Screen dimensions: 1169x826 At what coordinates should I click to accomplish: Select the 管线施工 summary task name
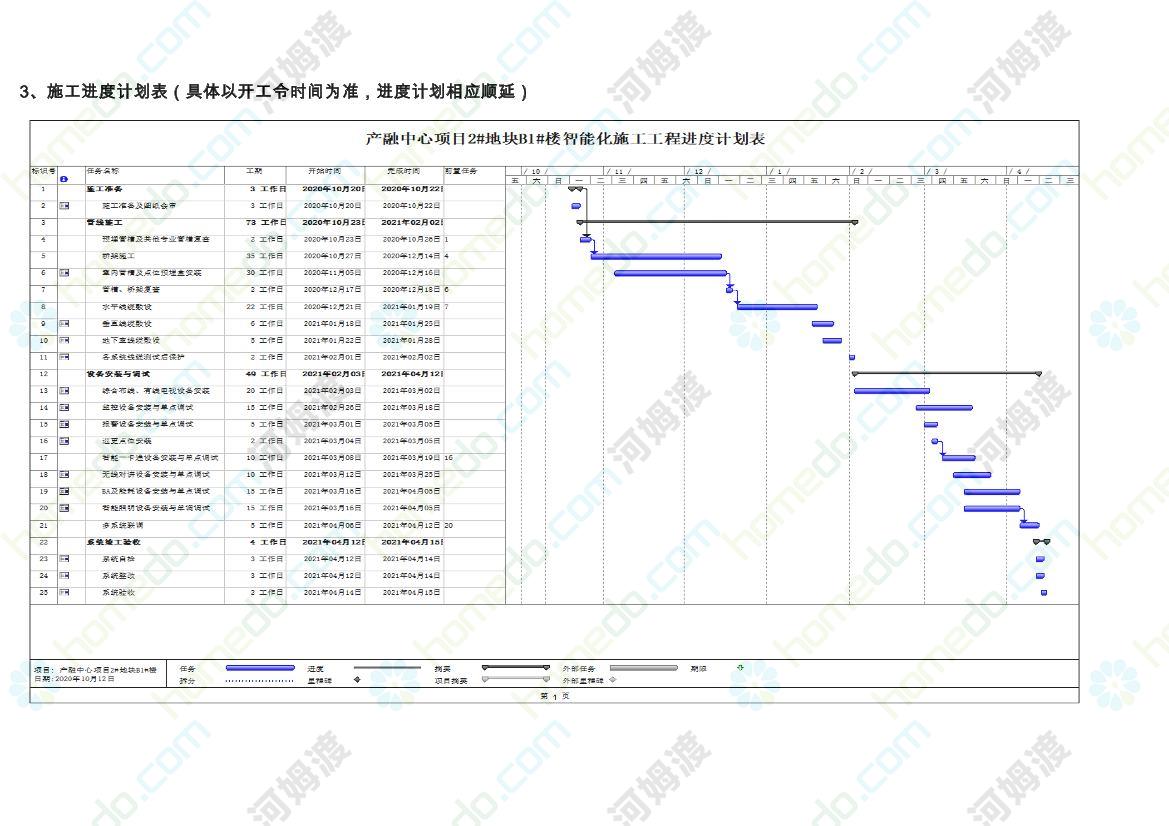point(105,222)
